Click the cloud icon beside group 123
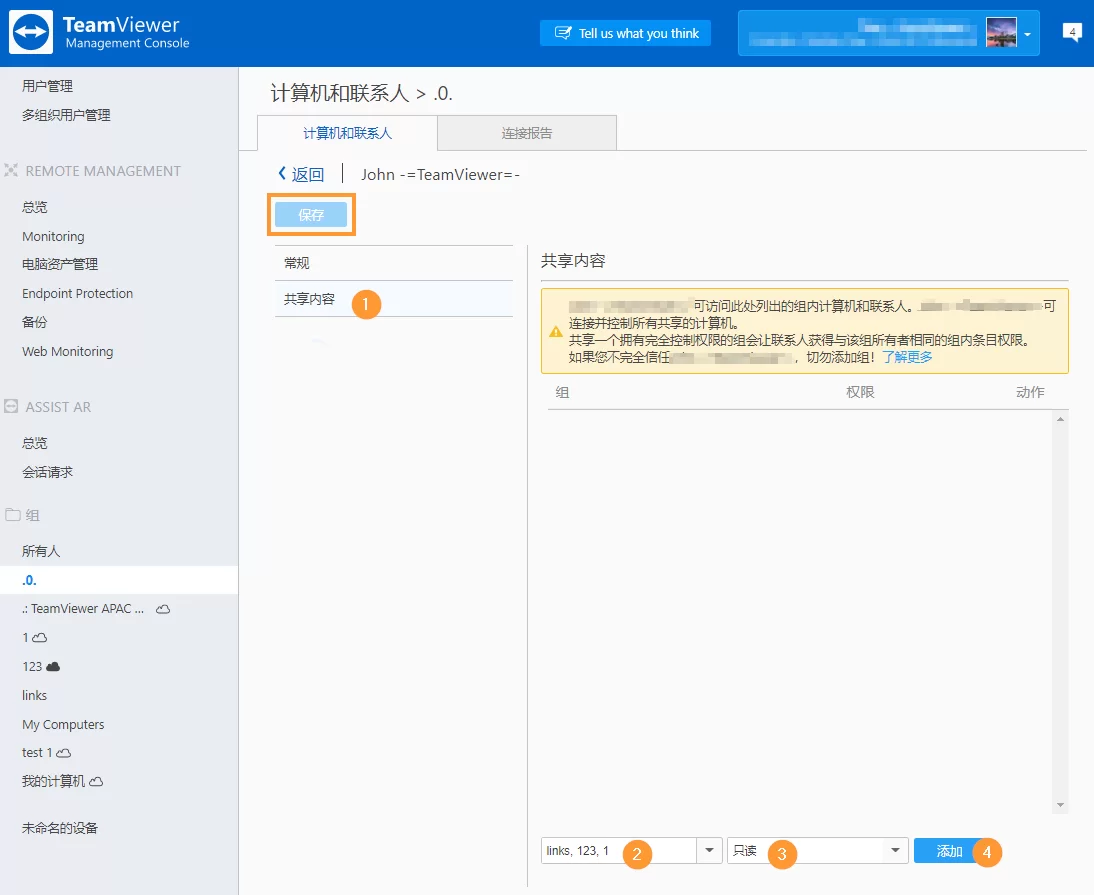The image size is (1094, 895). [x=54, y=666]
